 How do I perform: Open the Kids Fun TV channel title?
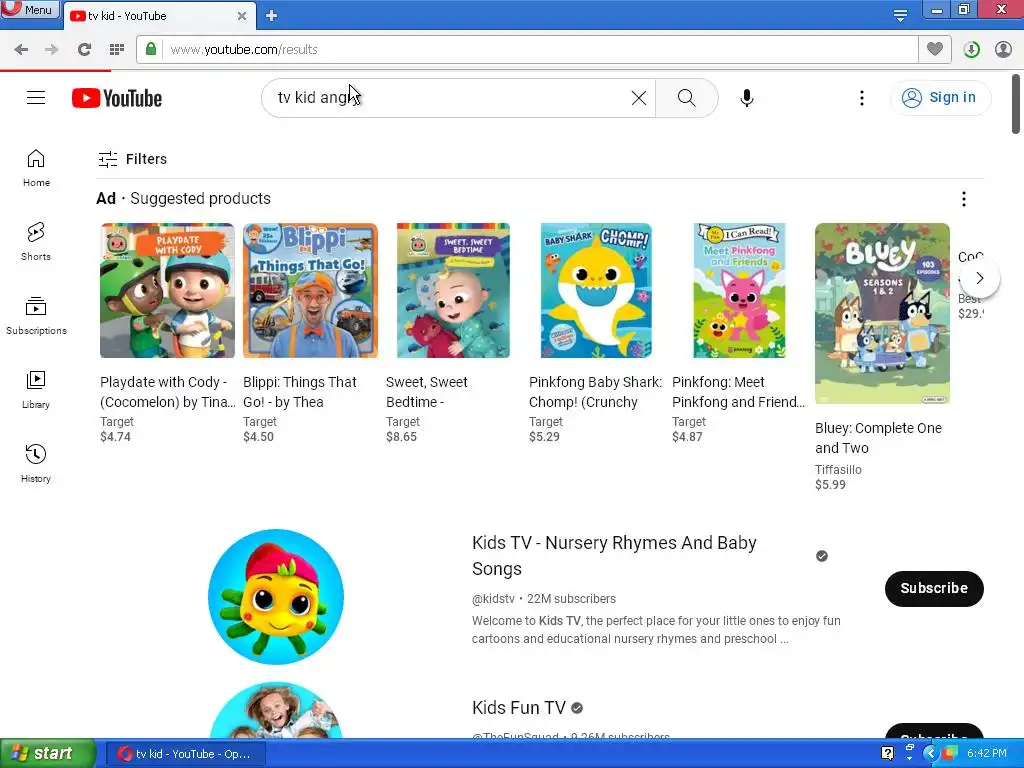coord(519,708)
